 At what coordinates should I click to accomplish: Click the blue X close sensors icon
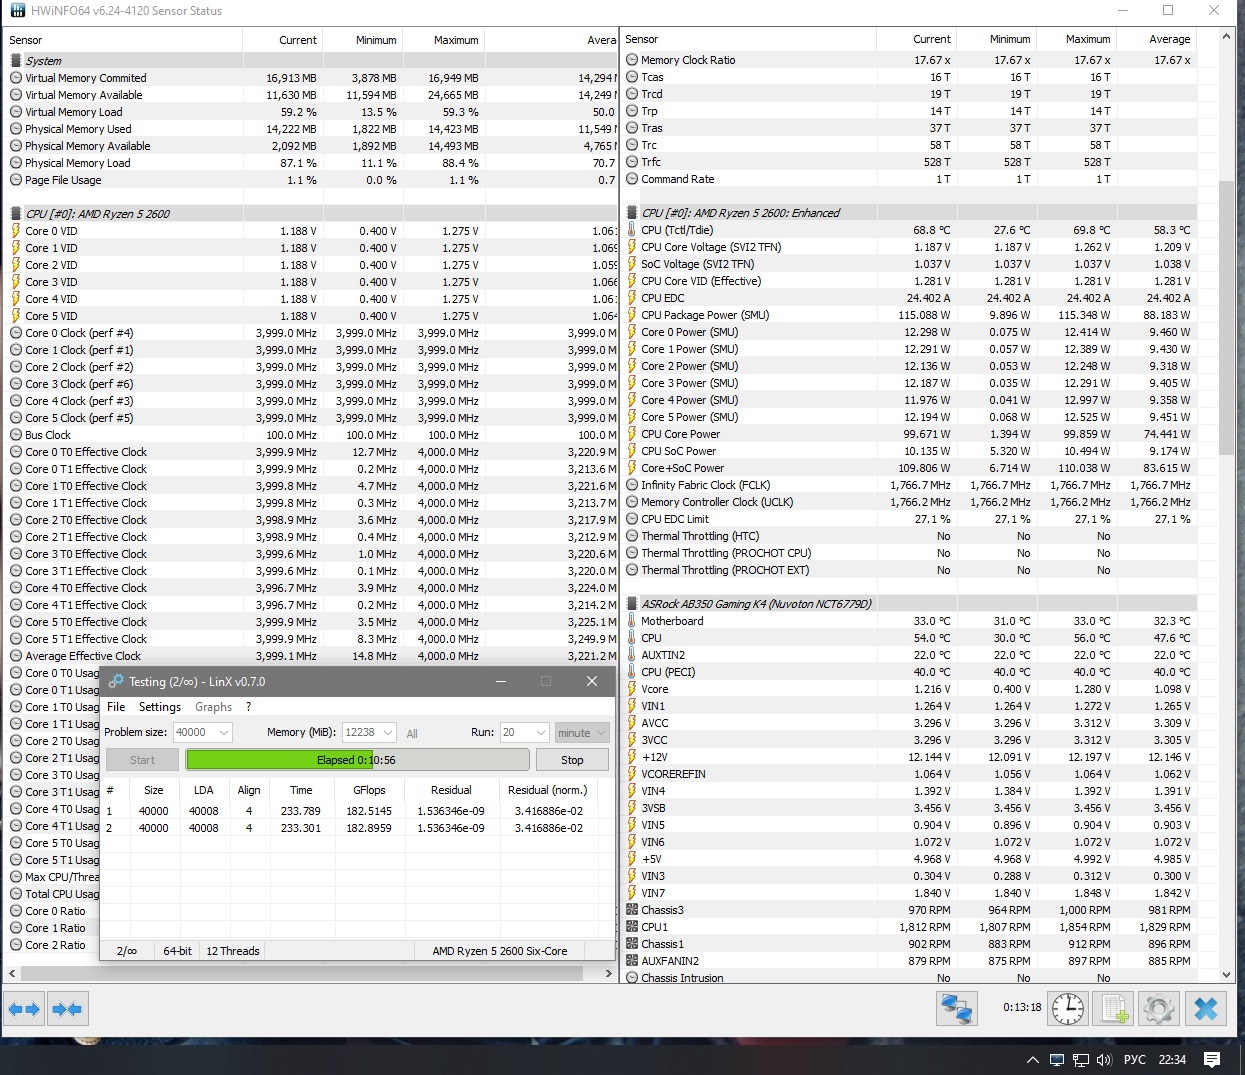tap(1206, 1008)
